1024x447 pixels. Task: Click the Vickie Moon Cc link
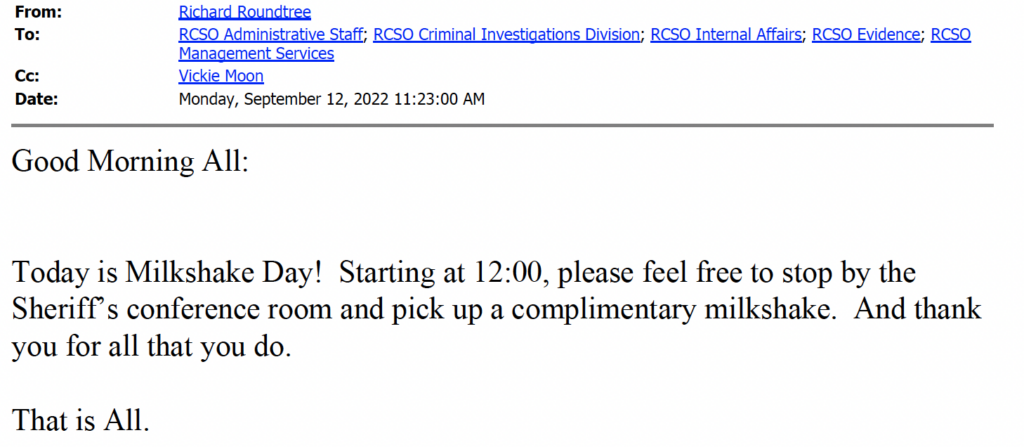tap(221, 76)
